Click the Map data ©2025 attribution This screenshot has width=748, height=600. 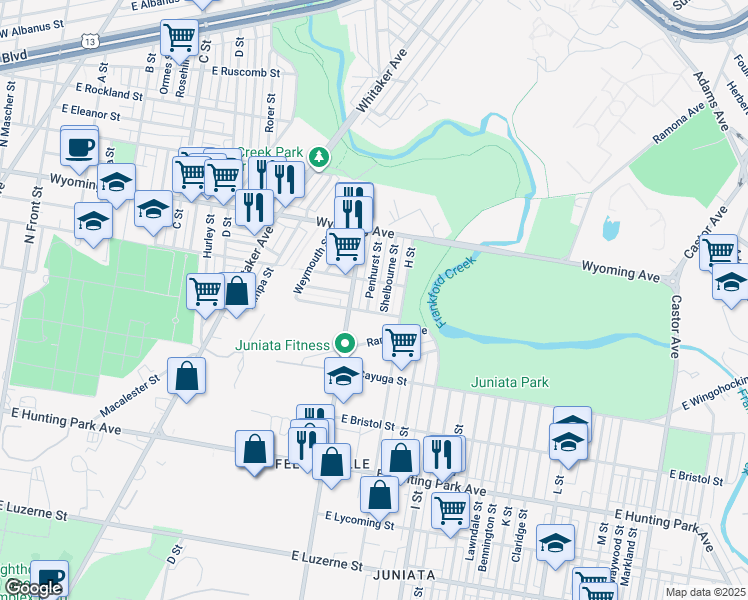click(705, 592)
